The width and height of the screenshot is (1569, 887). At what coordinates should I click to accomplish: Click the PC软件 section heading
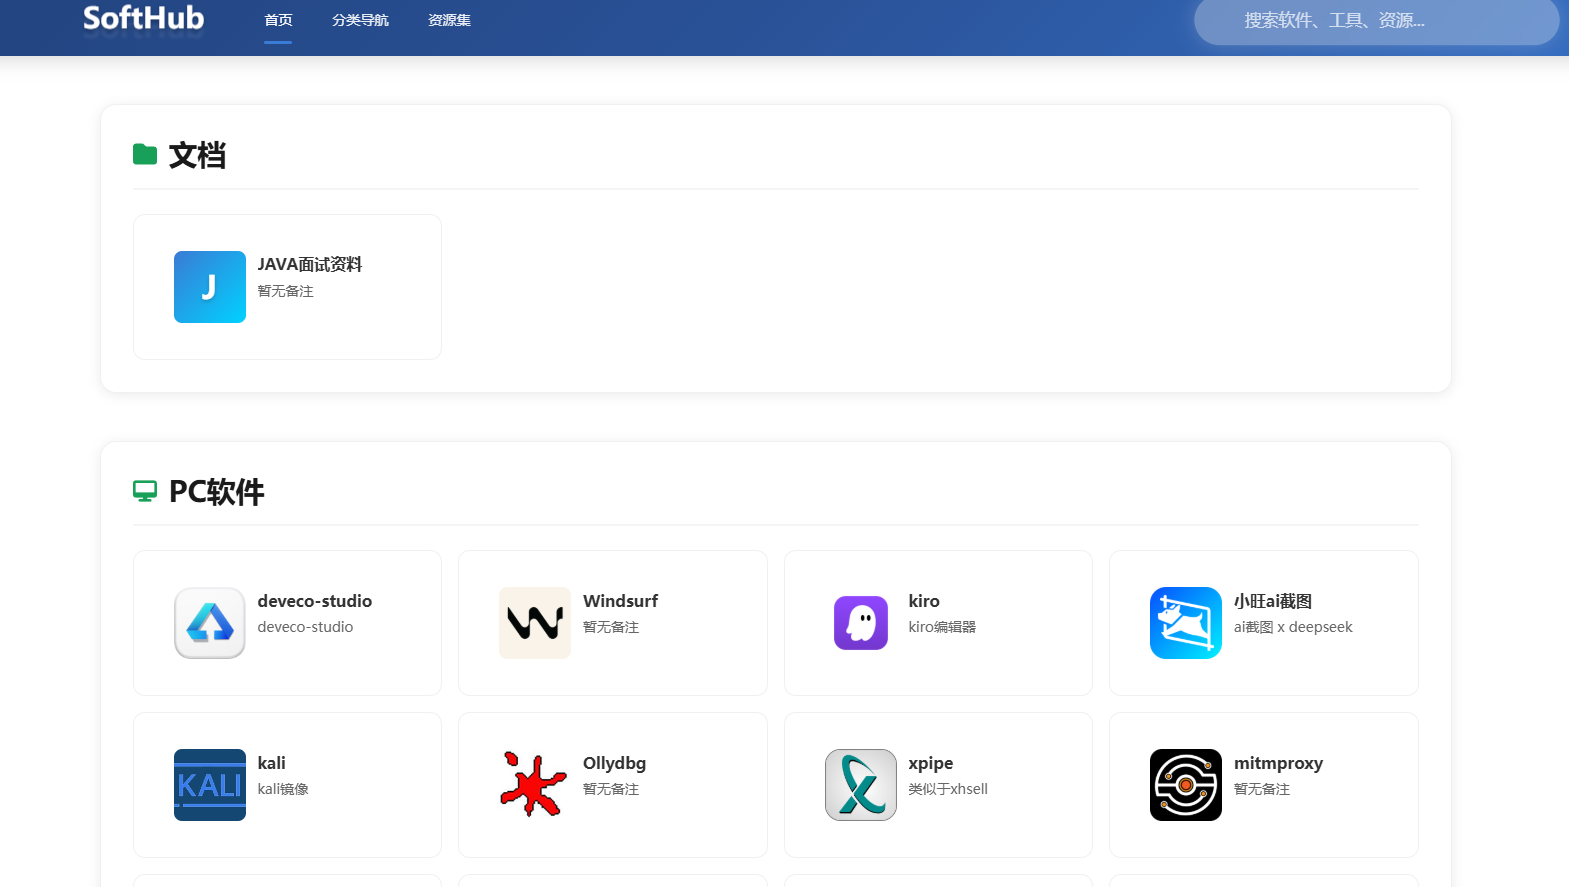(x=216, y=491)
